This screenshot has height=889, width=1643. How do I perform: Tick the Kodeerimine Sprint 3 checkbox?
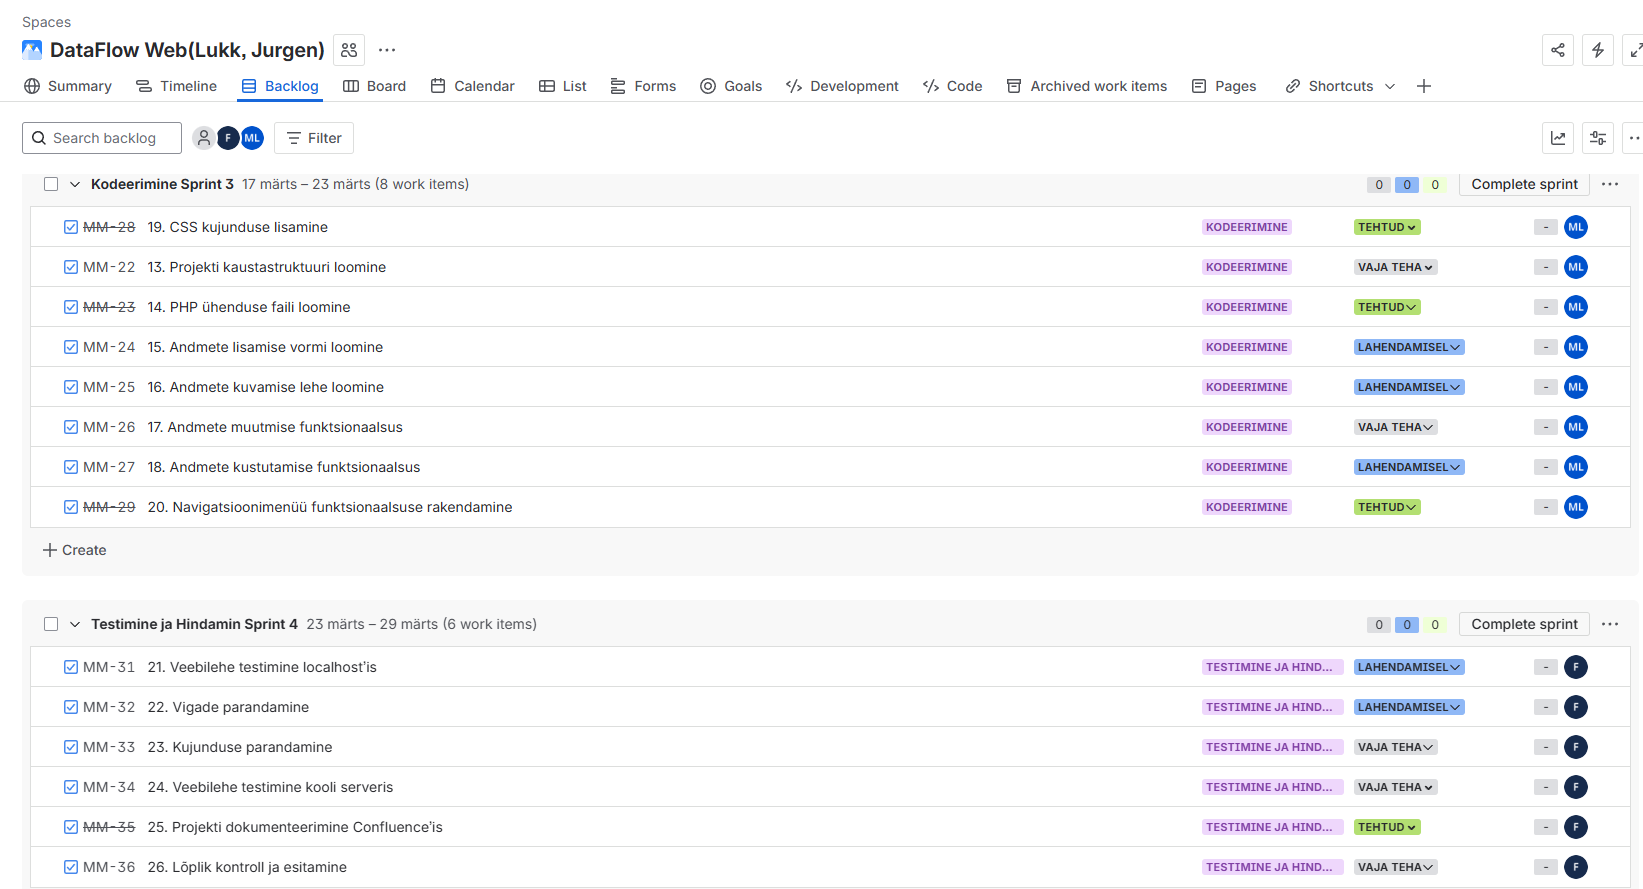click(x=51, y=184)
